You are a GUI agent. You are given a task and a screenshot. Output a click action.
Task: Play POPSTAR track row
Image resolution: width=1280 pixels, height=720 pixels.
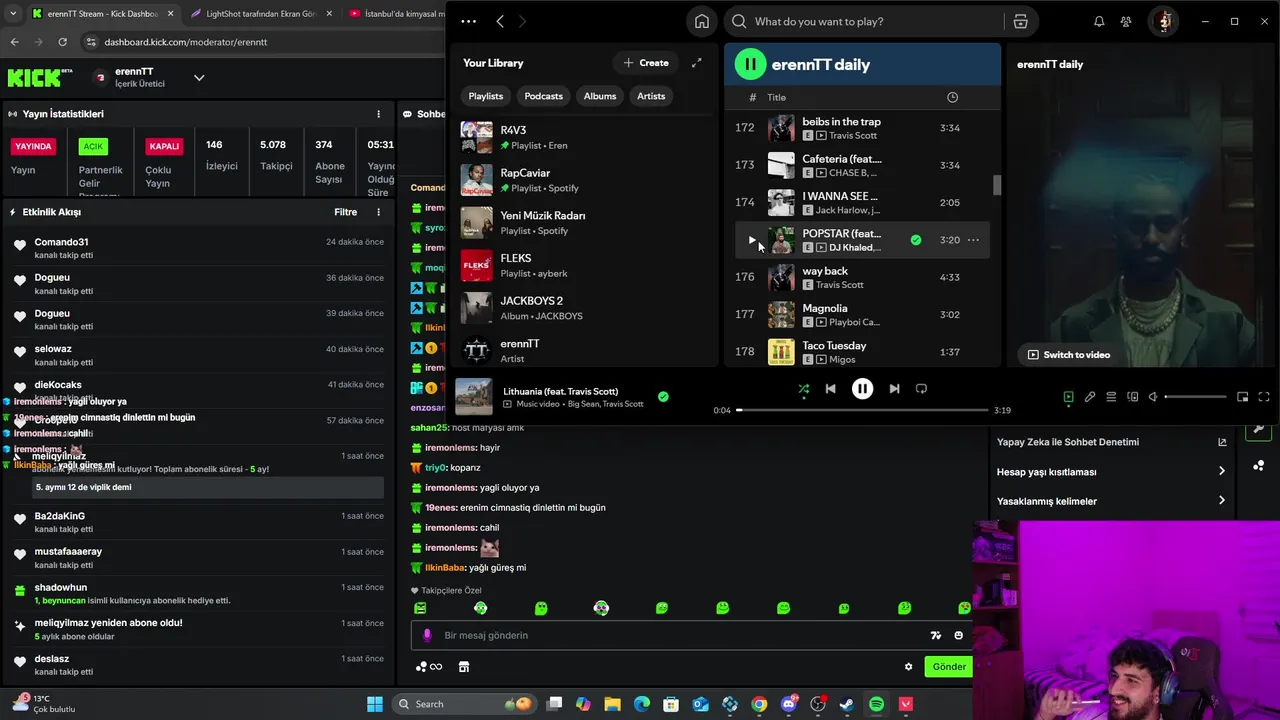752,240
